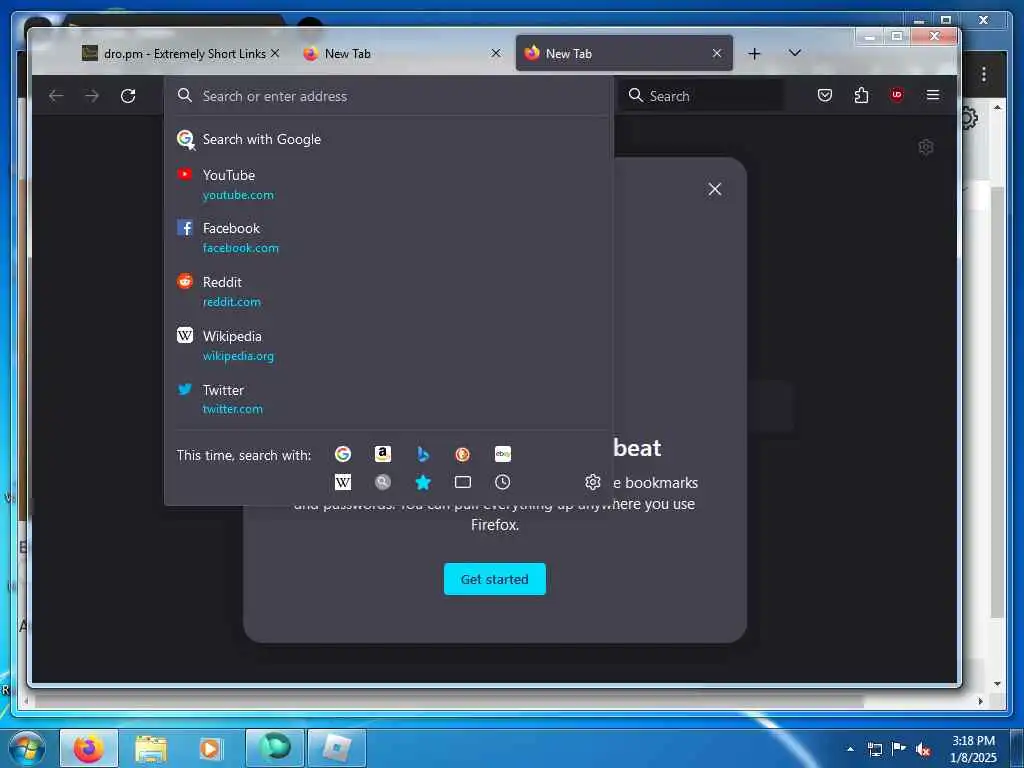Open the Wikipedia suggestion
The image size is (1024, 768).
[x=389, y=345]
